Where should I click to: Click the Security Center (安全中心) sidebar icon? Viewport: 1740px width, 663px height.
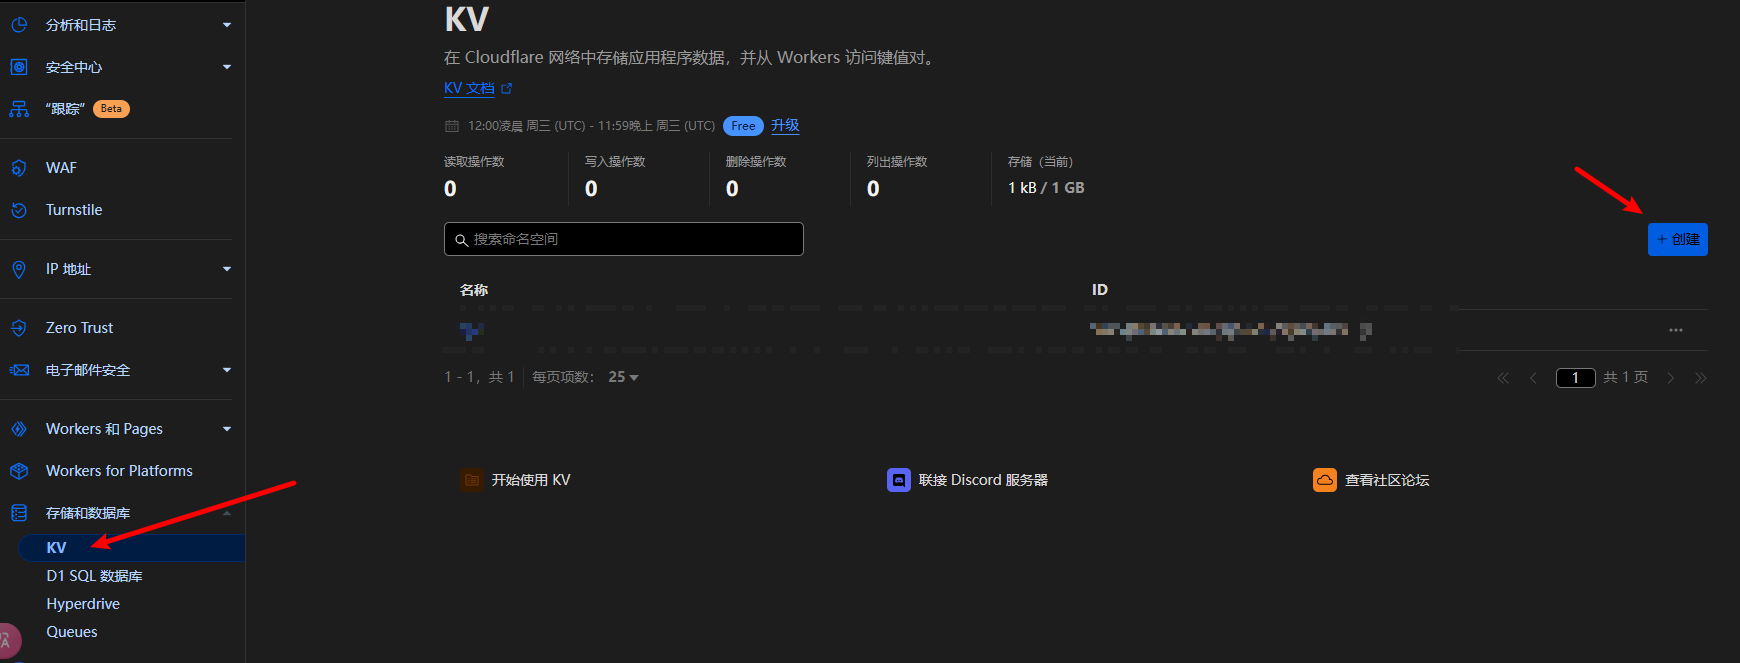click(19, 67)
